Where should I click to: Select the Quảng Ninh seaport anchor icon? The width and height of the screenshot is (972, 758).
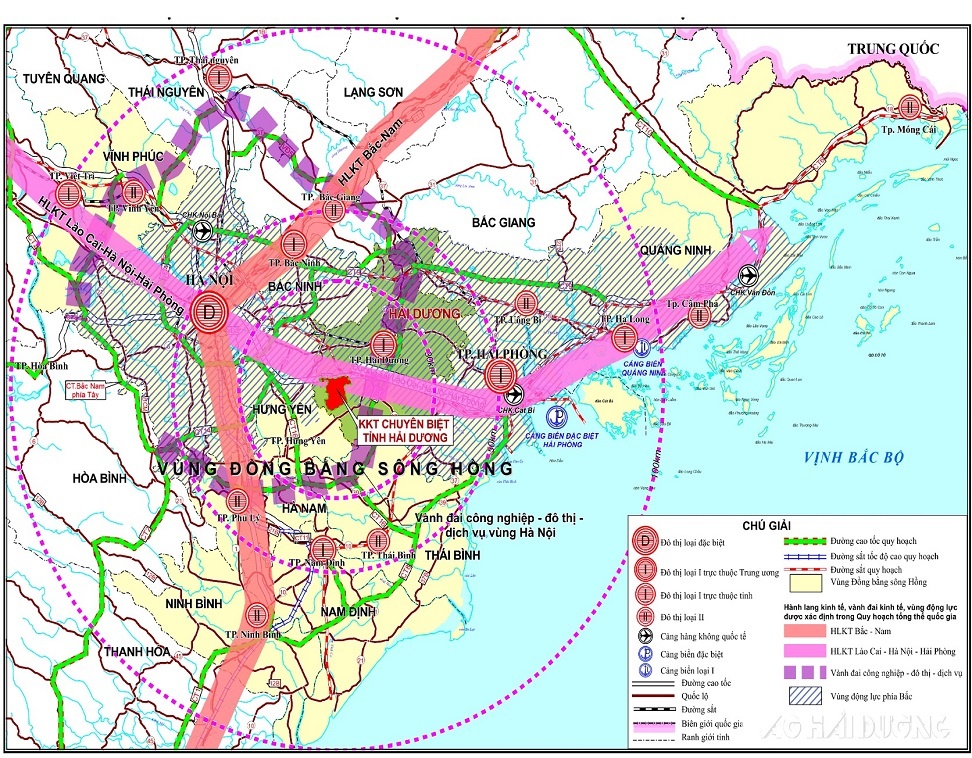(x=643, y=347)
